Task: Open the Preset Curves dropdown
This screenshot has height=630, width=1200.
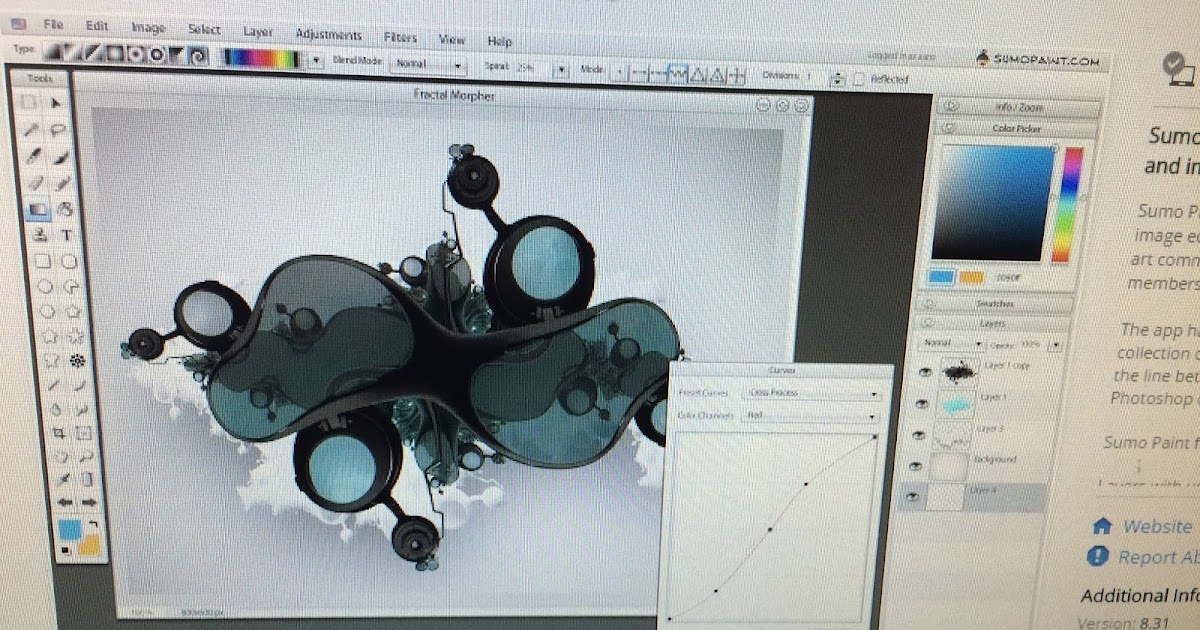Action: click(874, 394)
